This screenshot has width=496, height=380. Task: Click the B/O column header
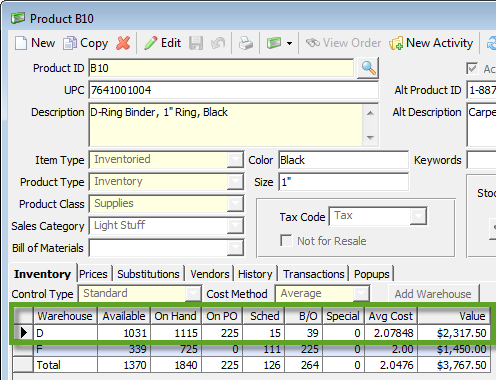(303, 316)
